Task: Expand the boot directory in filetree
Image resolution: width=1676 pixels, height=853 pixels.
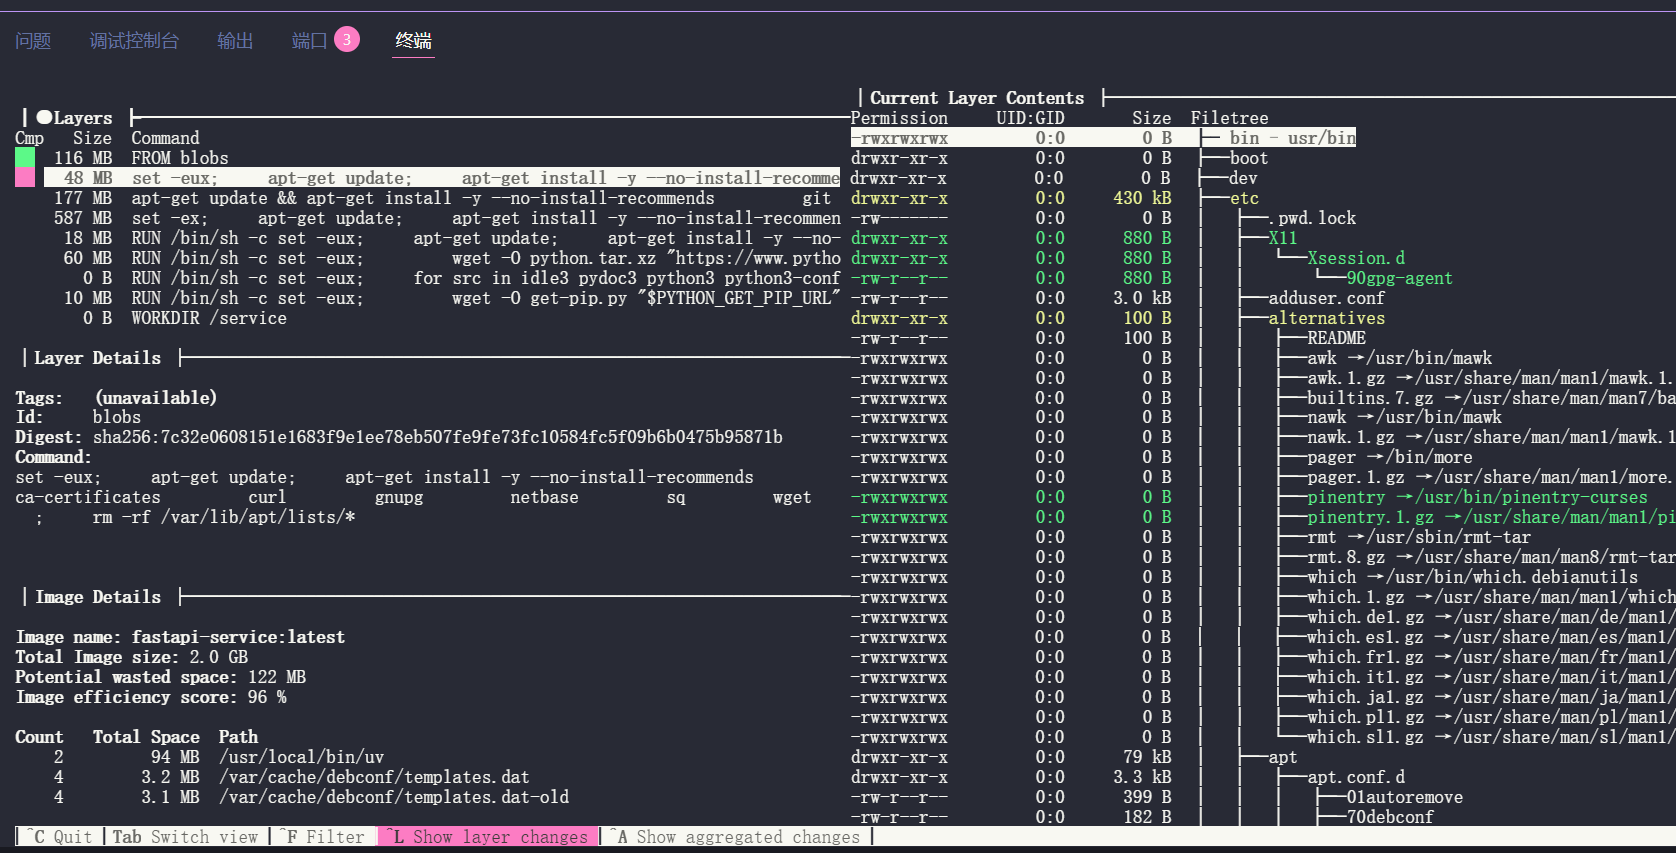Action: pos(1248,158)
